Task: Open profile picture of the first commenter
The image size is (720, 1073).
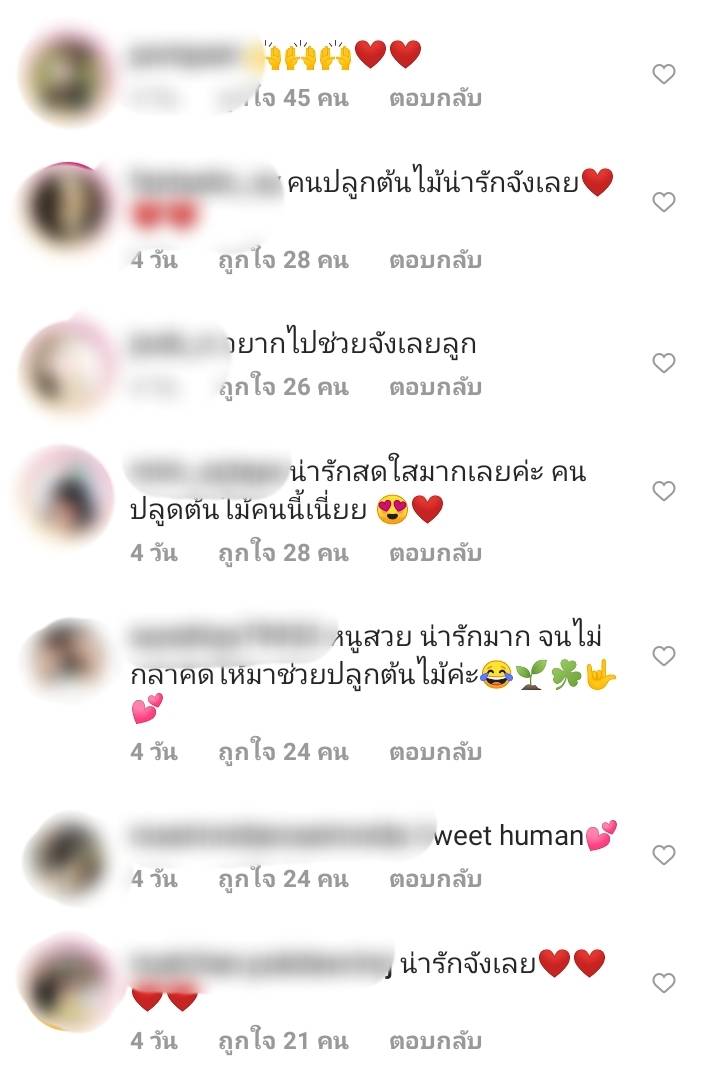Action: coord(66,75)
